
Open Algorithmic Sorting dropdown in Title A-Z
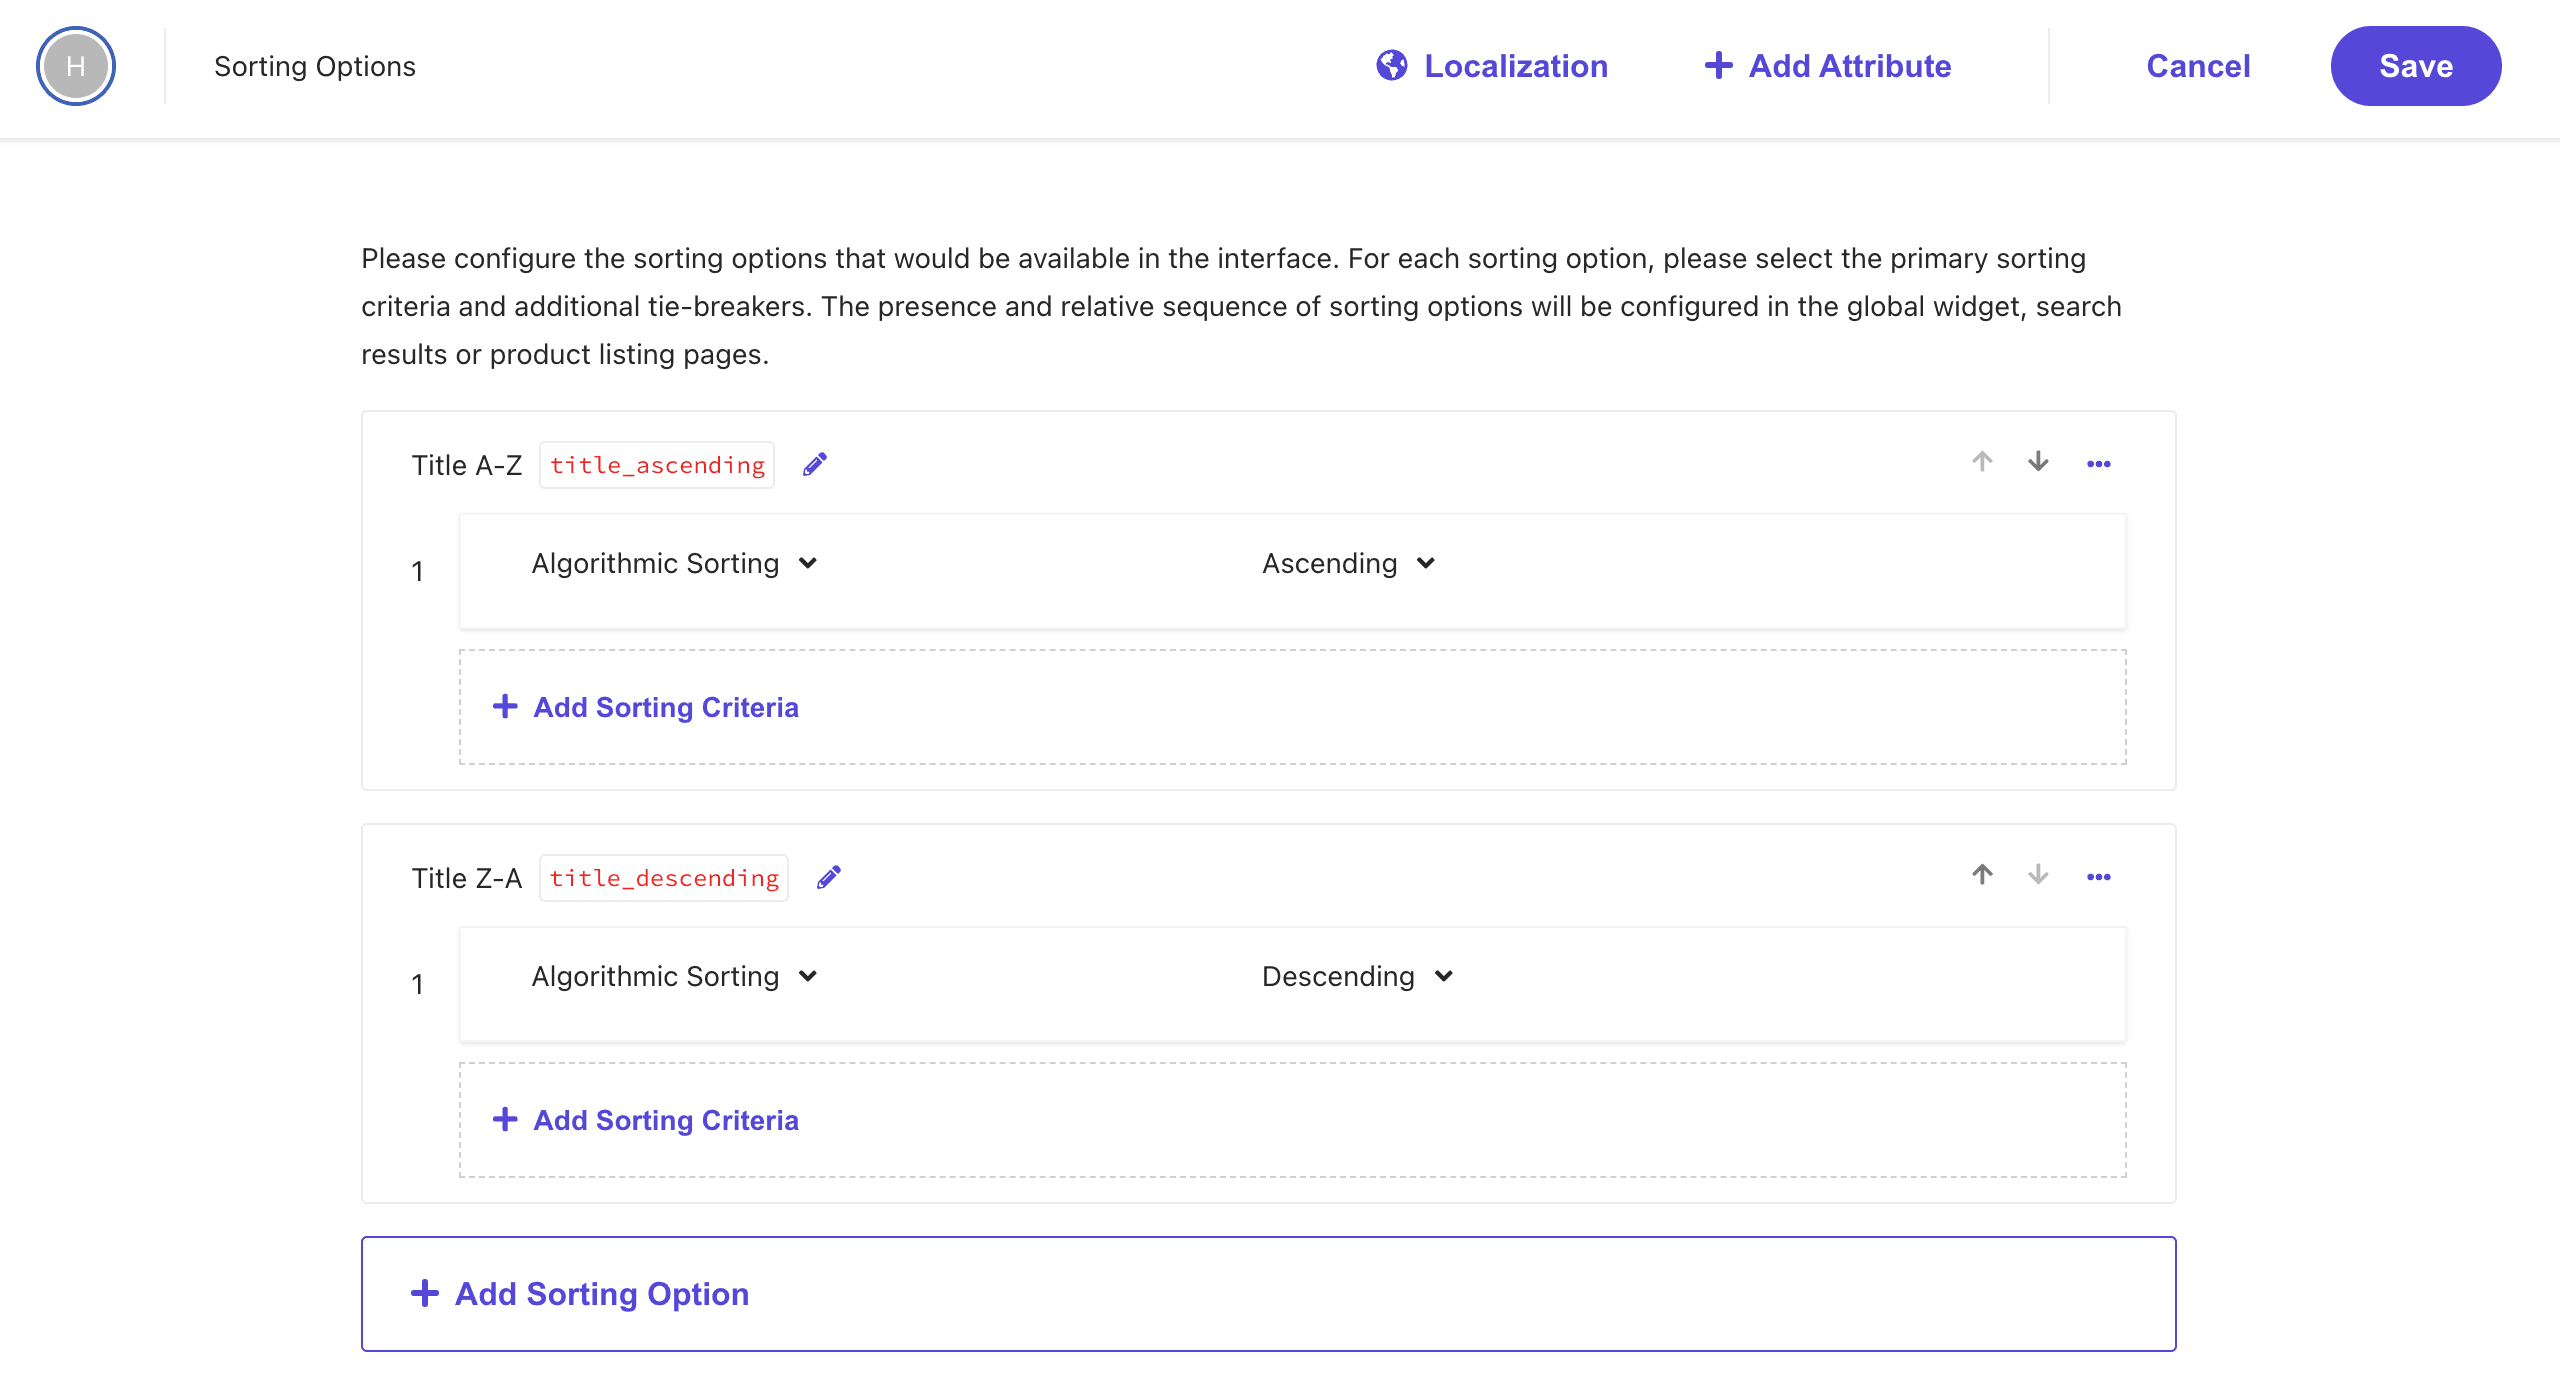[x=675, y=564]
